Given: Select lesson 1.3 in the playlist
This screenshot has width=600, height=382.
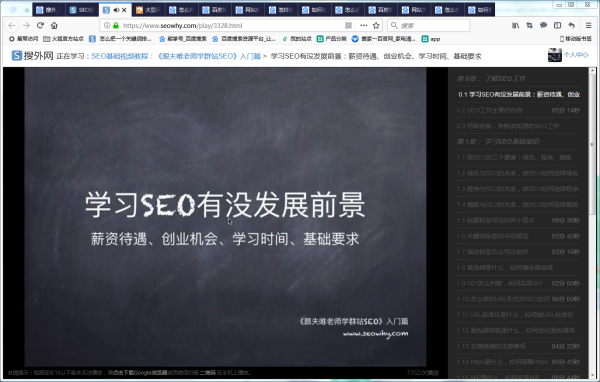Looking at the screenshot, I should click(x=519, y=189).
